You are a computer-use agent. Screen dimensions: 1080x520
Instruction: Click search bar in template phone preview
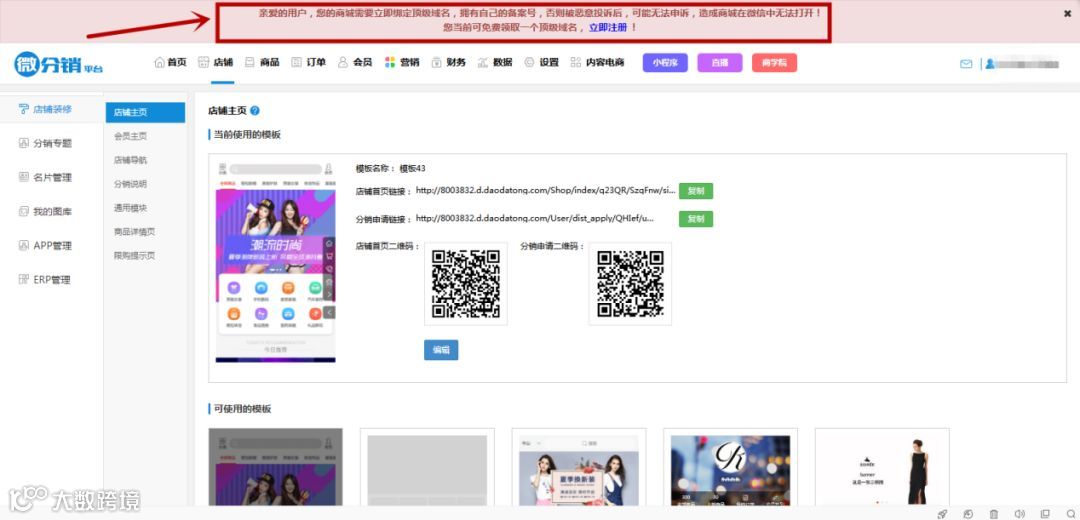pyautogui.click(x=276, y=169)
